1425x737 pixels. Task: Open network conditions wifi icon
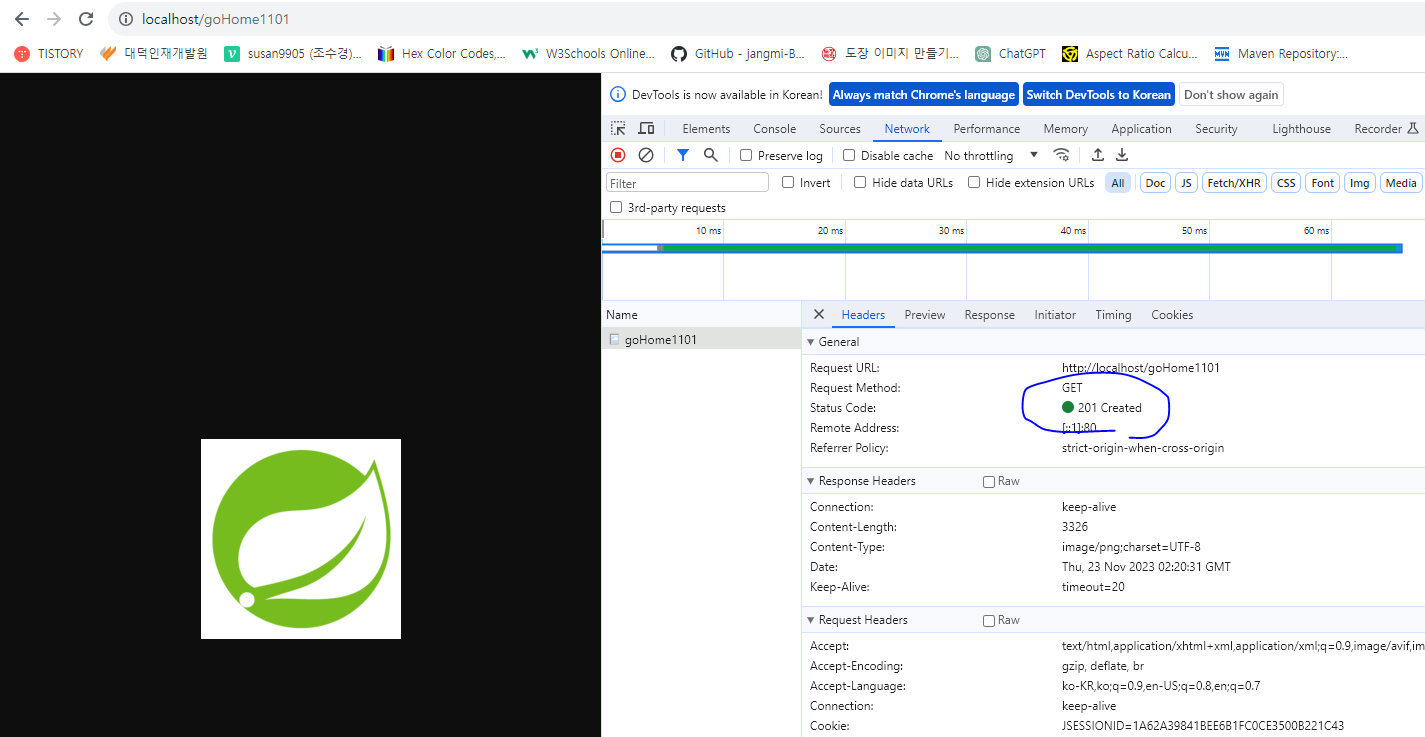[1062, 155]
